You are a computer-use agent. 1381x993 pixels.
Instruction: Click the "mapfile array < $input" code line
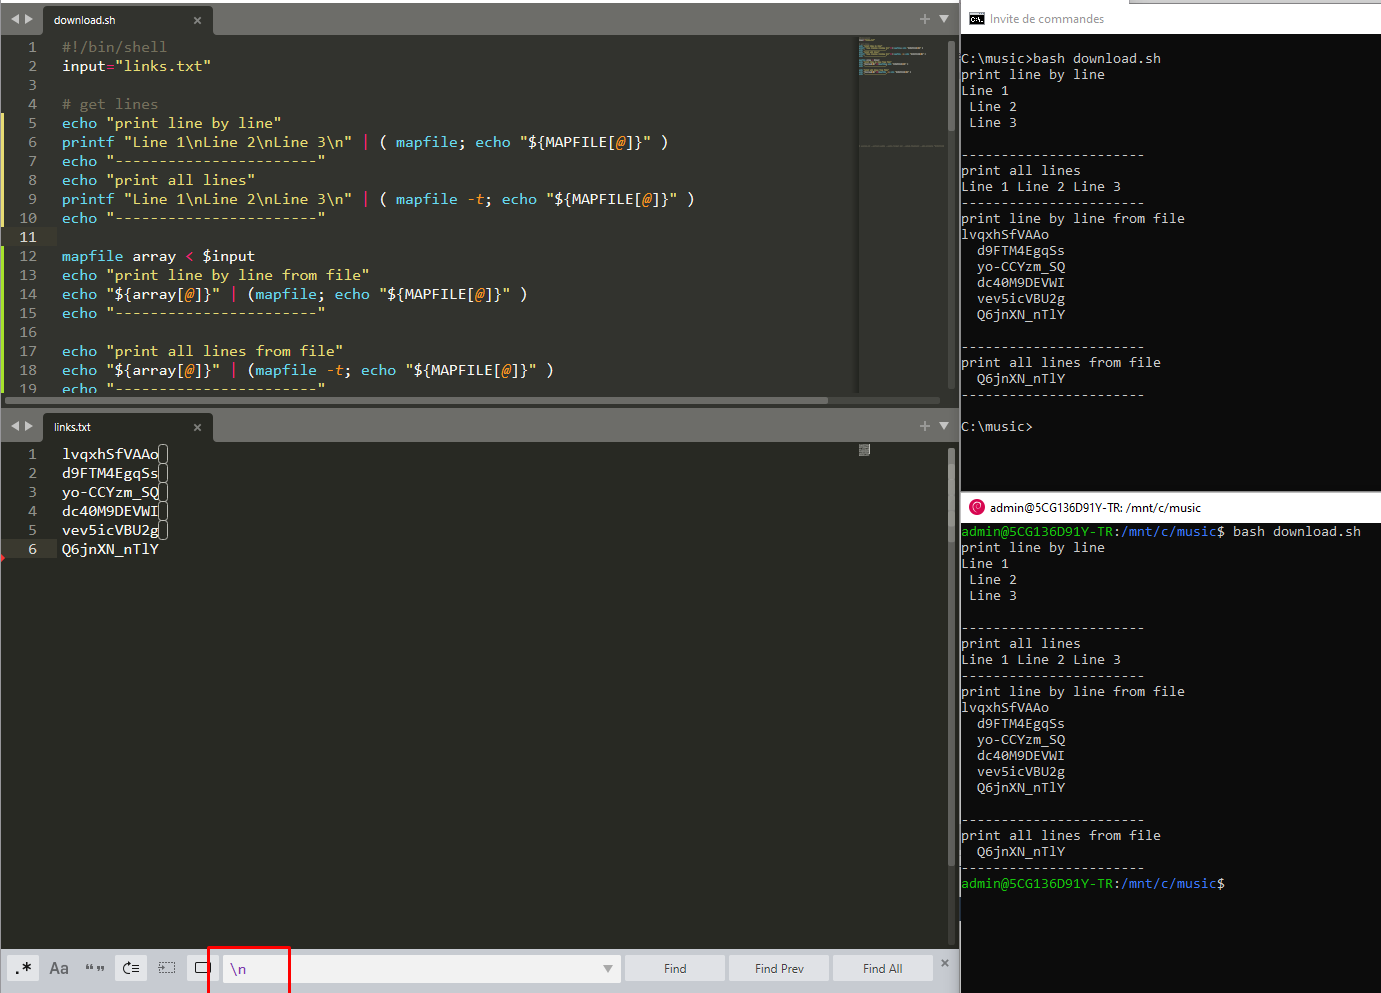[x=158, y=256]
